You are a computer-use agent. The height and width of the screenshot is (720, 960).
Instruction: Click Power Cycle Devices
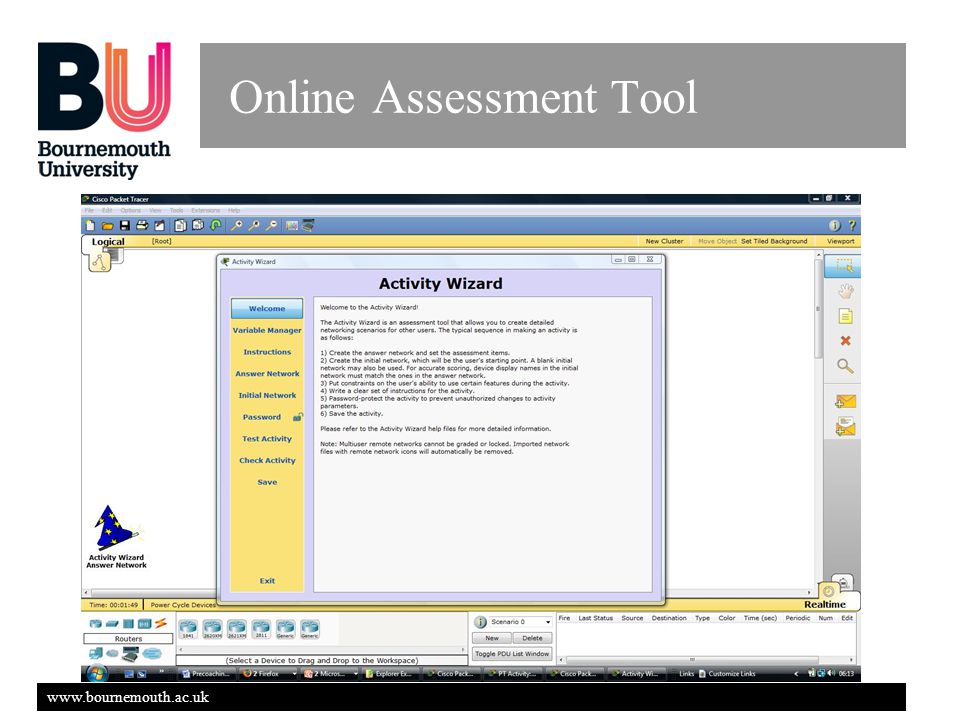pos(183,605)
